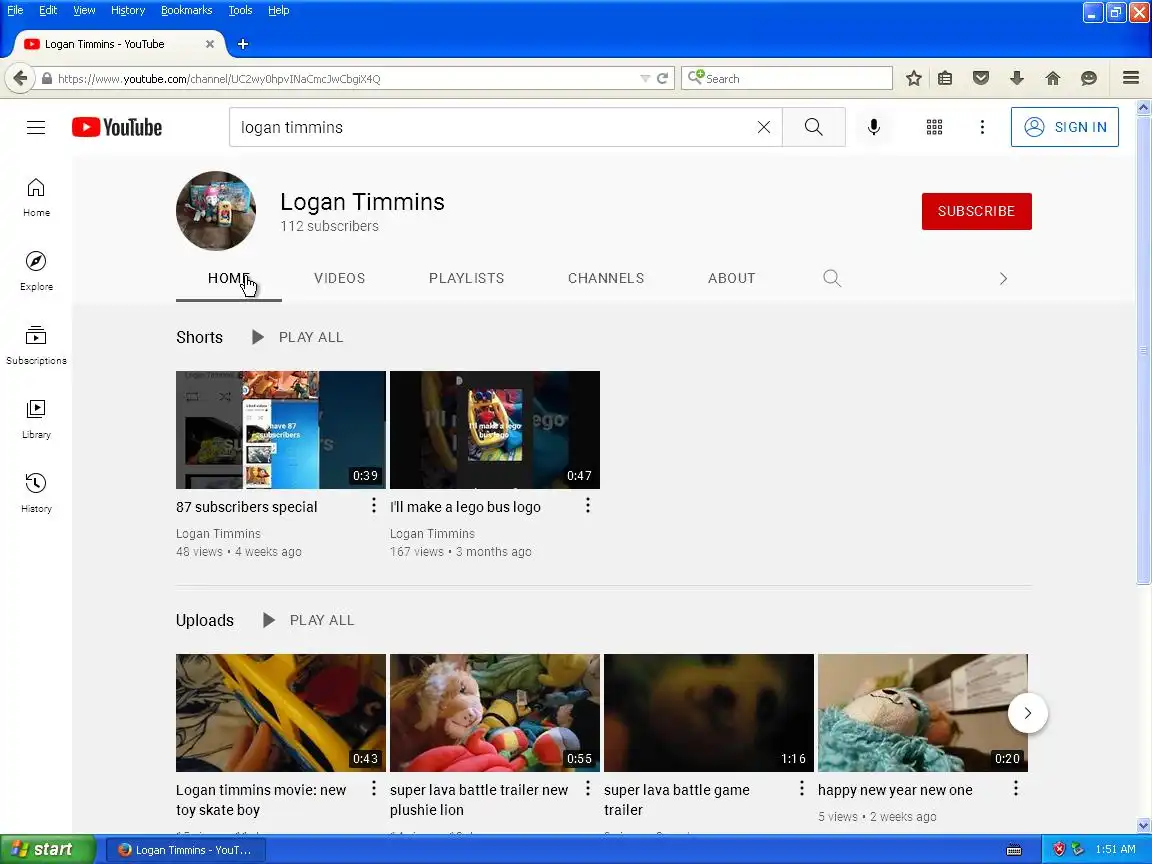Open the View menu
This screenshot has height=864, width=1152.
(84, 10)
